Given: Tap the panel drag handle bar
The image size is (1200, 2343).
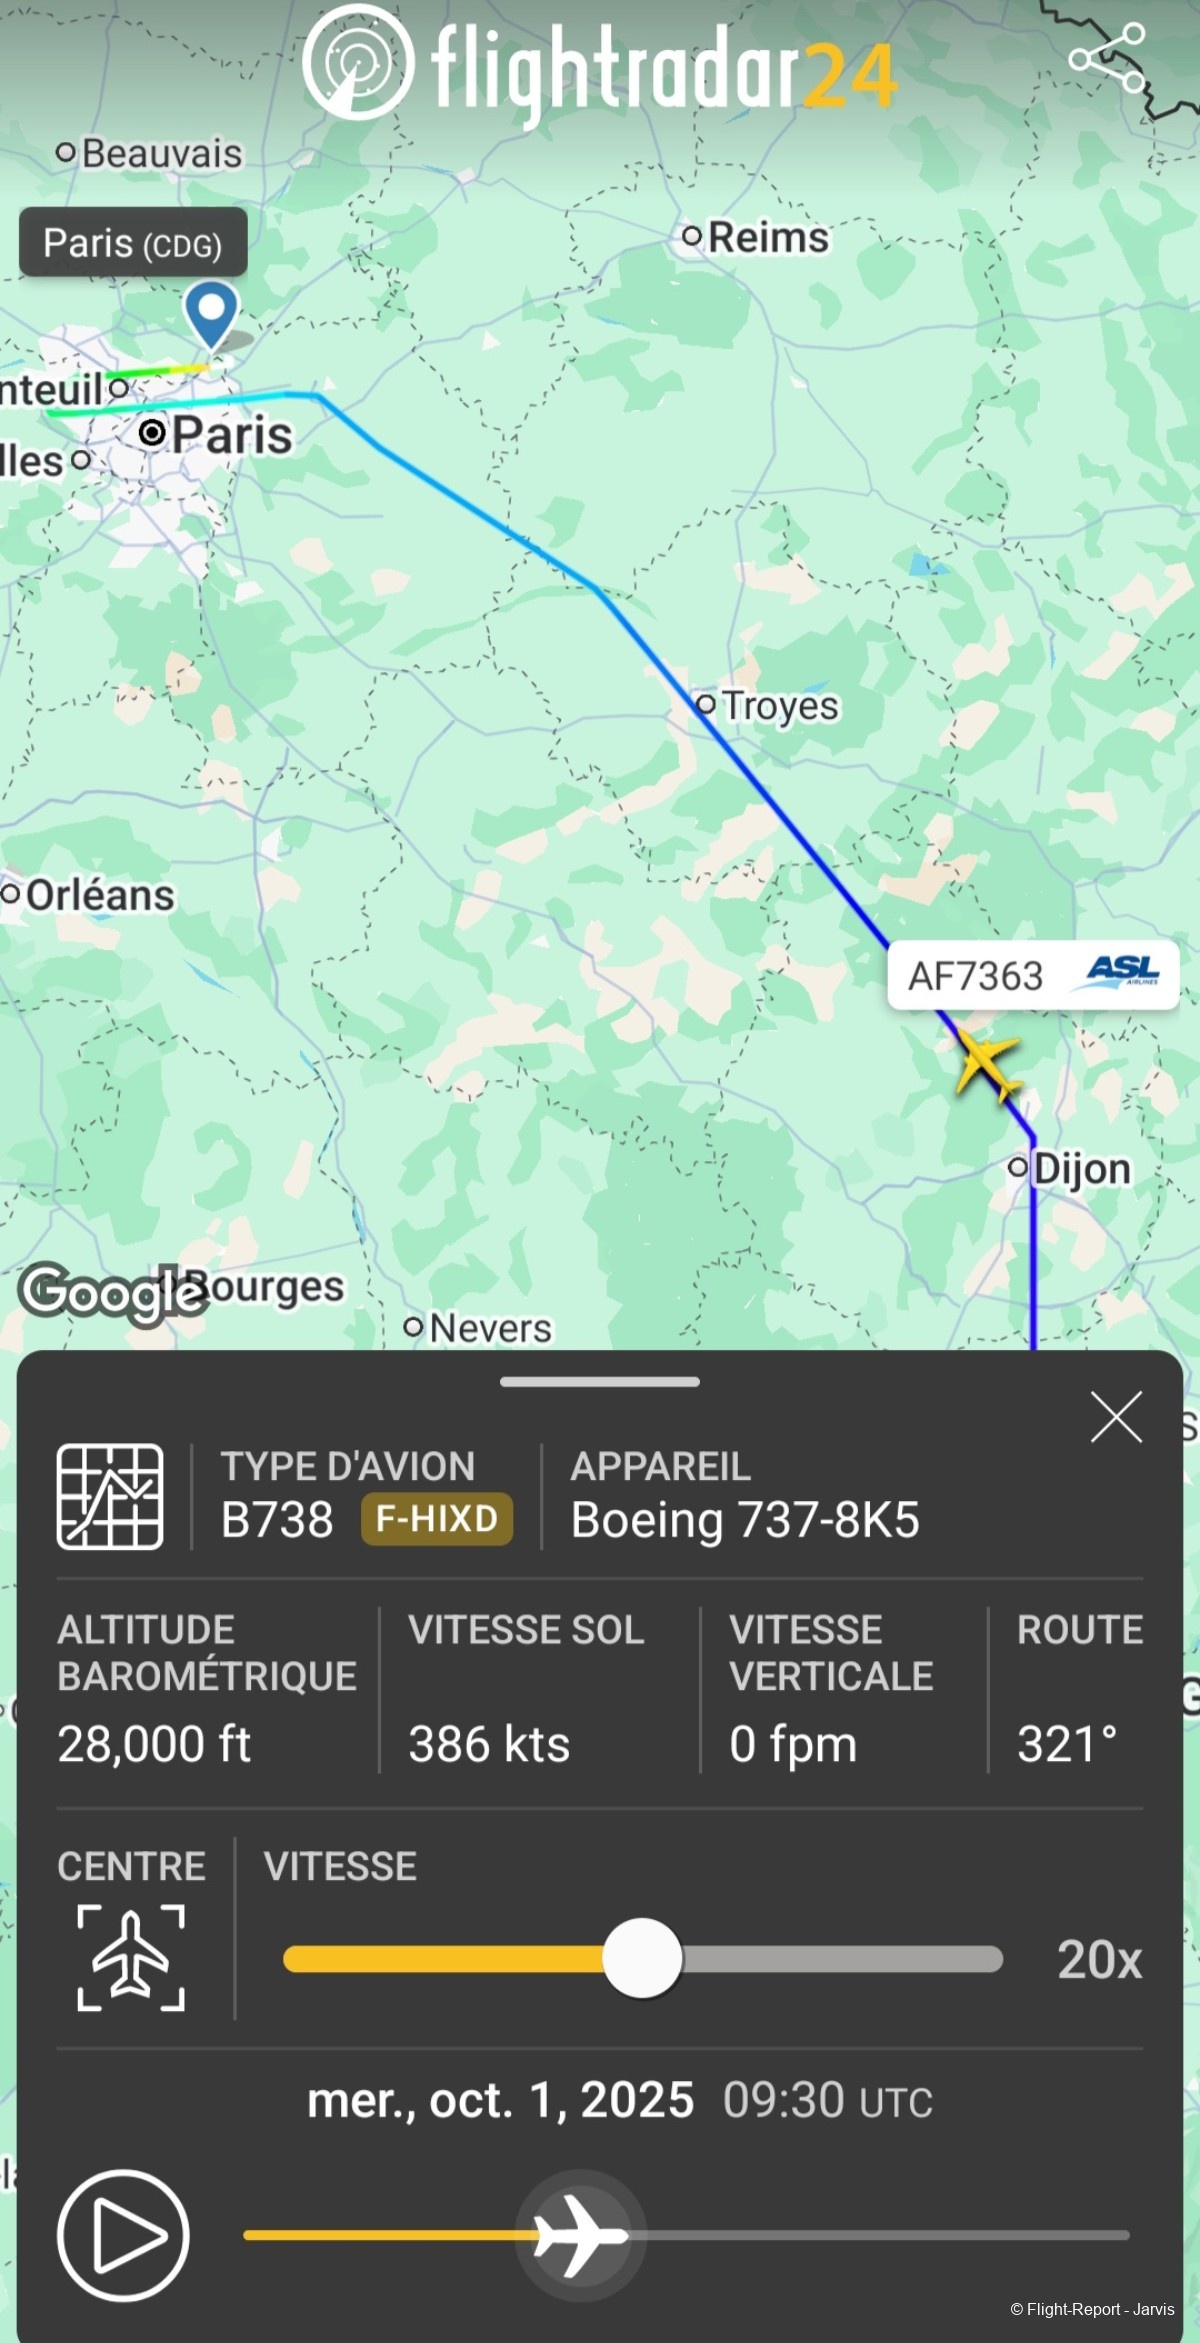Looking at the screenshot, I should (x=600, y=1382).
